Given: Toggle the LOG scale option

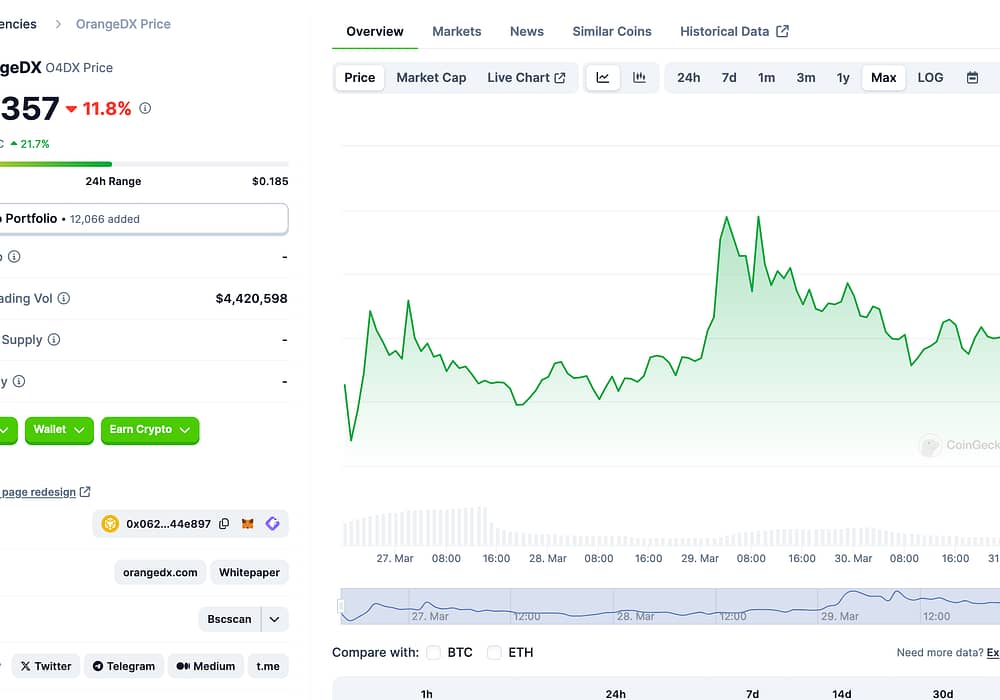Looking at the screenshot, I should point(930,78).
